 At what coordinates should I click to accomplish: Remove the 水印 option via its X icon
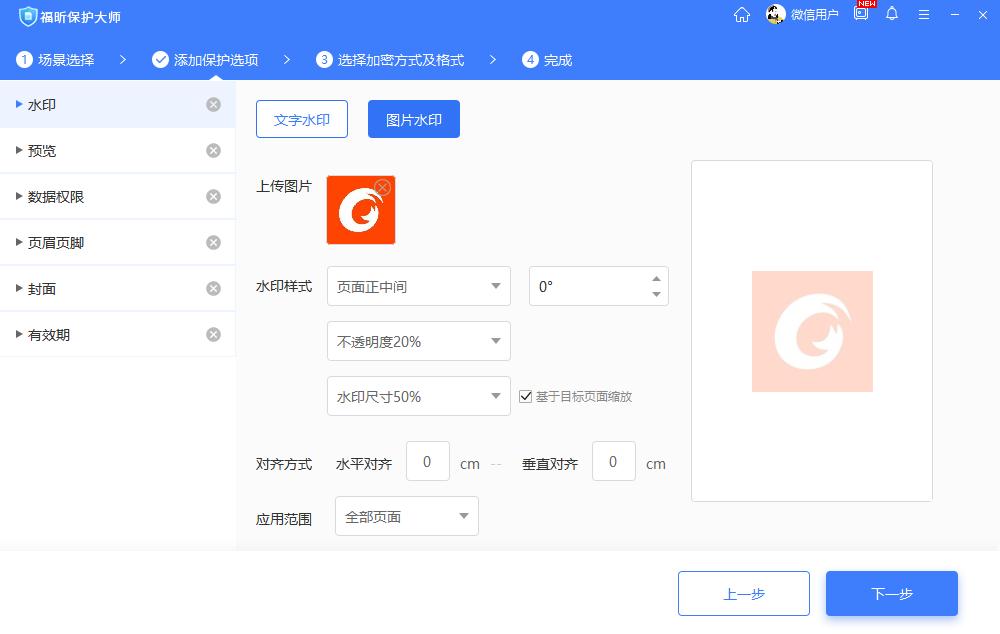point(213,104)
